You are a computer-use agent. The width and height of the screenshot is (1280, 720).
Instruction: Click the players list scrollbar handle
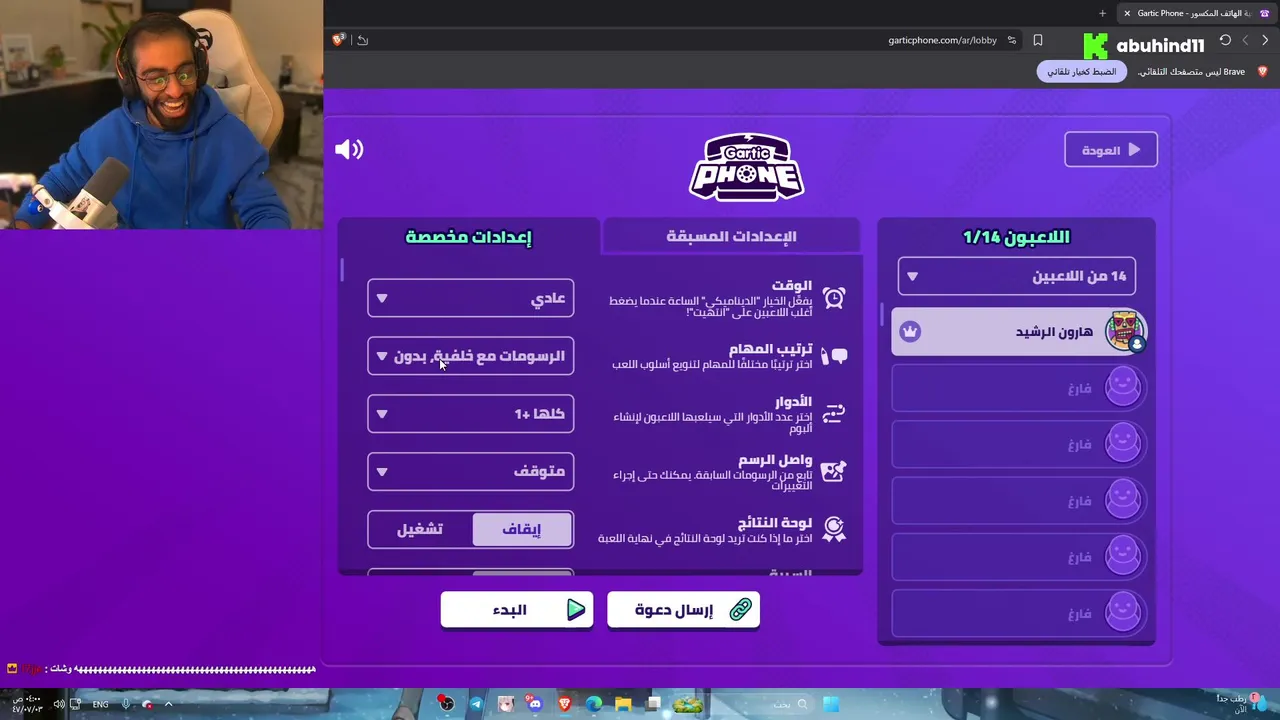882,315
